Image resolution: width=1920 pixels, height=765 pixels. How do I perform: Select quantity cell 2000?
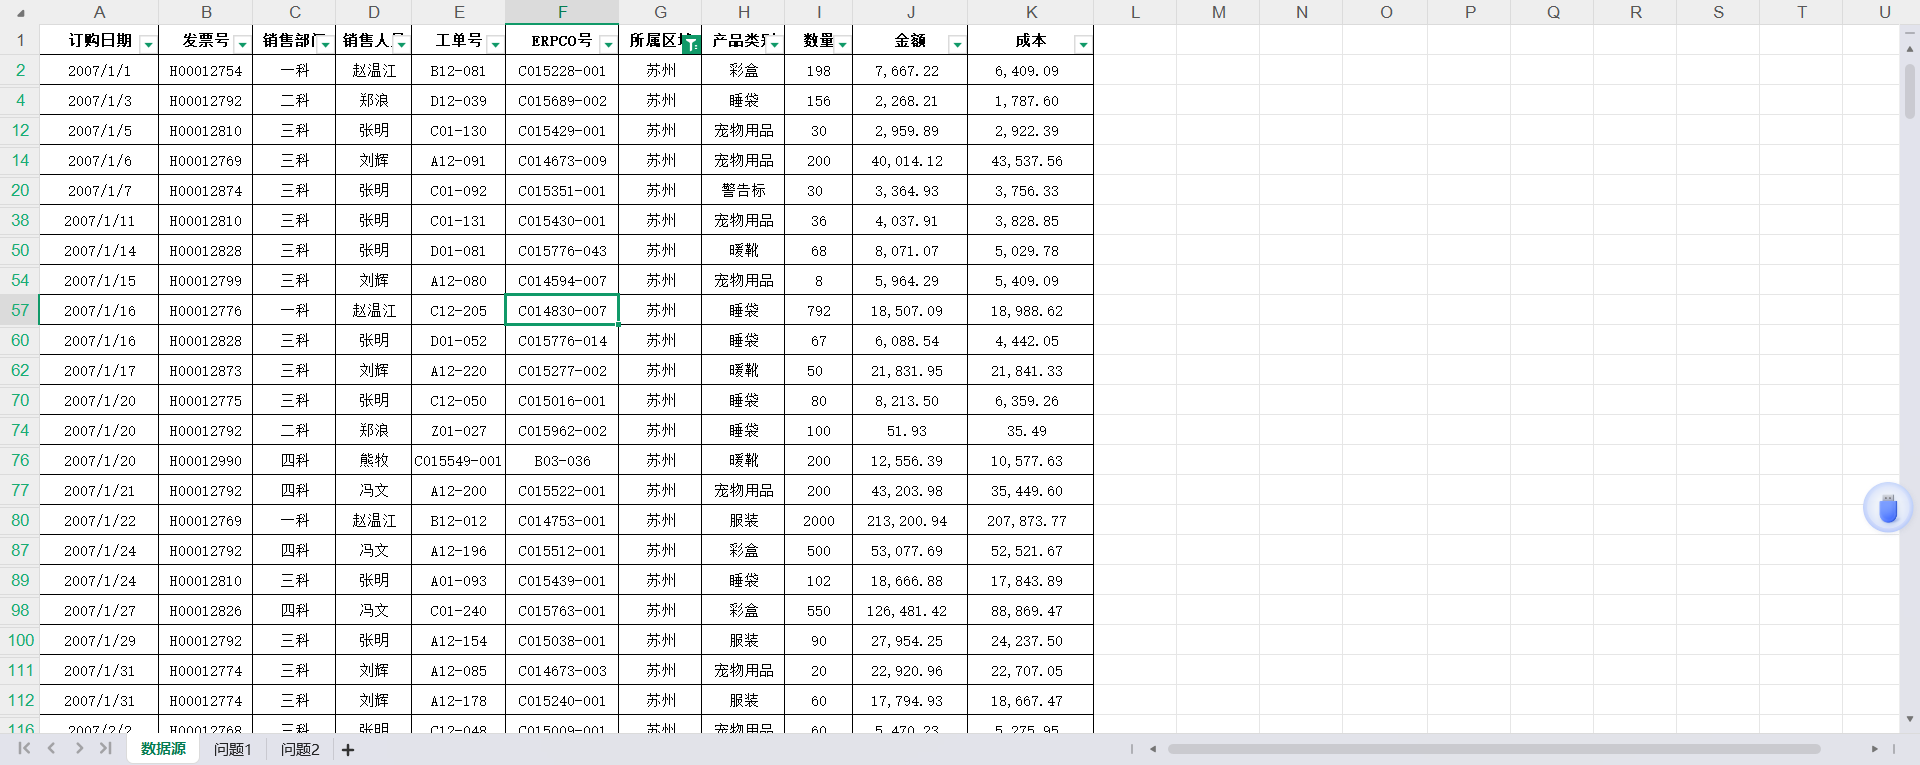pos(819,520)
